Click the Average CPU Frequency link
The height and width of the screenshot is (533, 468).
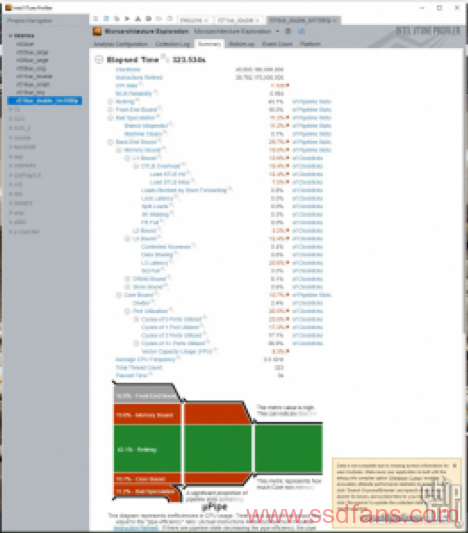145,359
